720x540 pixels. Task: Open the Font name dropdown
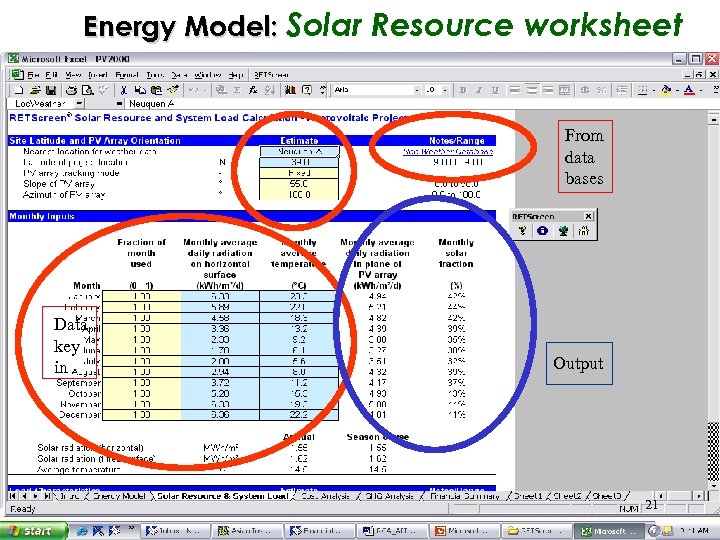(x=416, y=90)
